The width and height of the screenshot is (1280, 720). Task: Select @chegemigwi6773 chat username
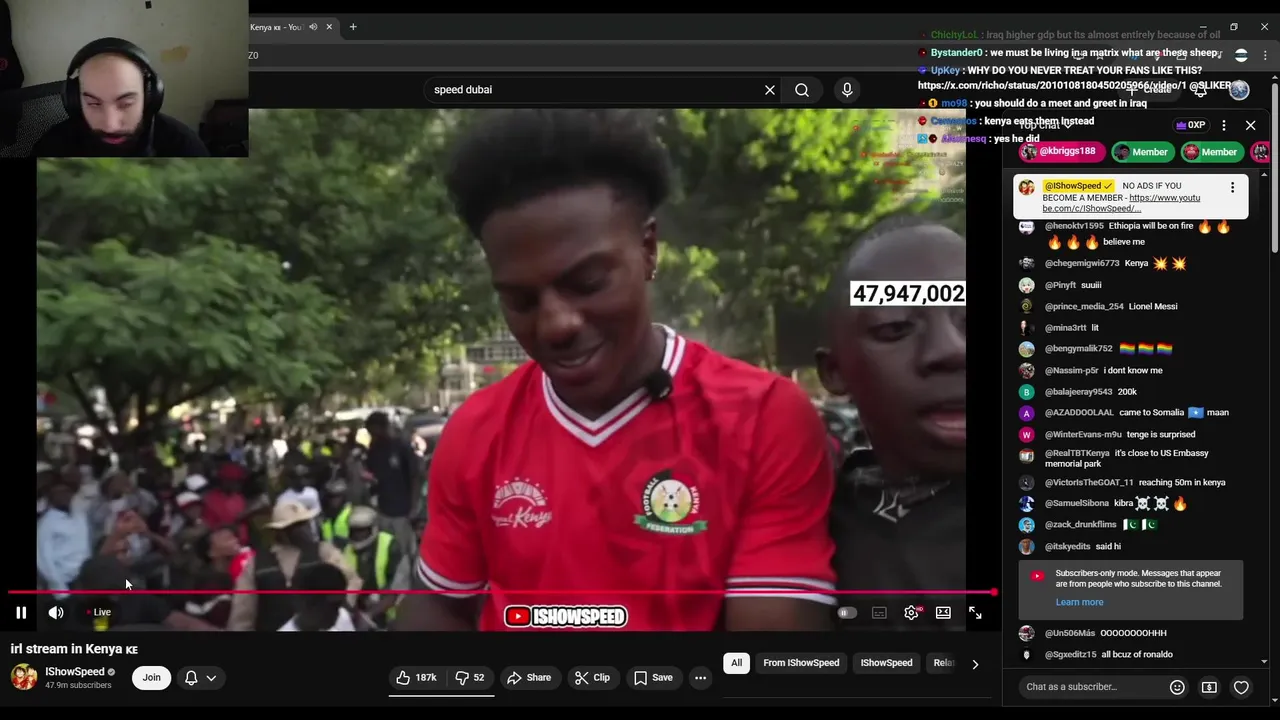point(1082,264)
